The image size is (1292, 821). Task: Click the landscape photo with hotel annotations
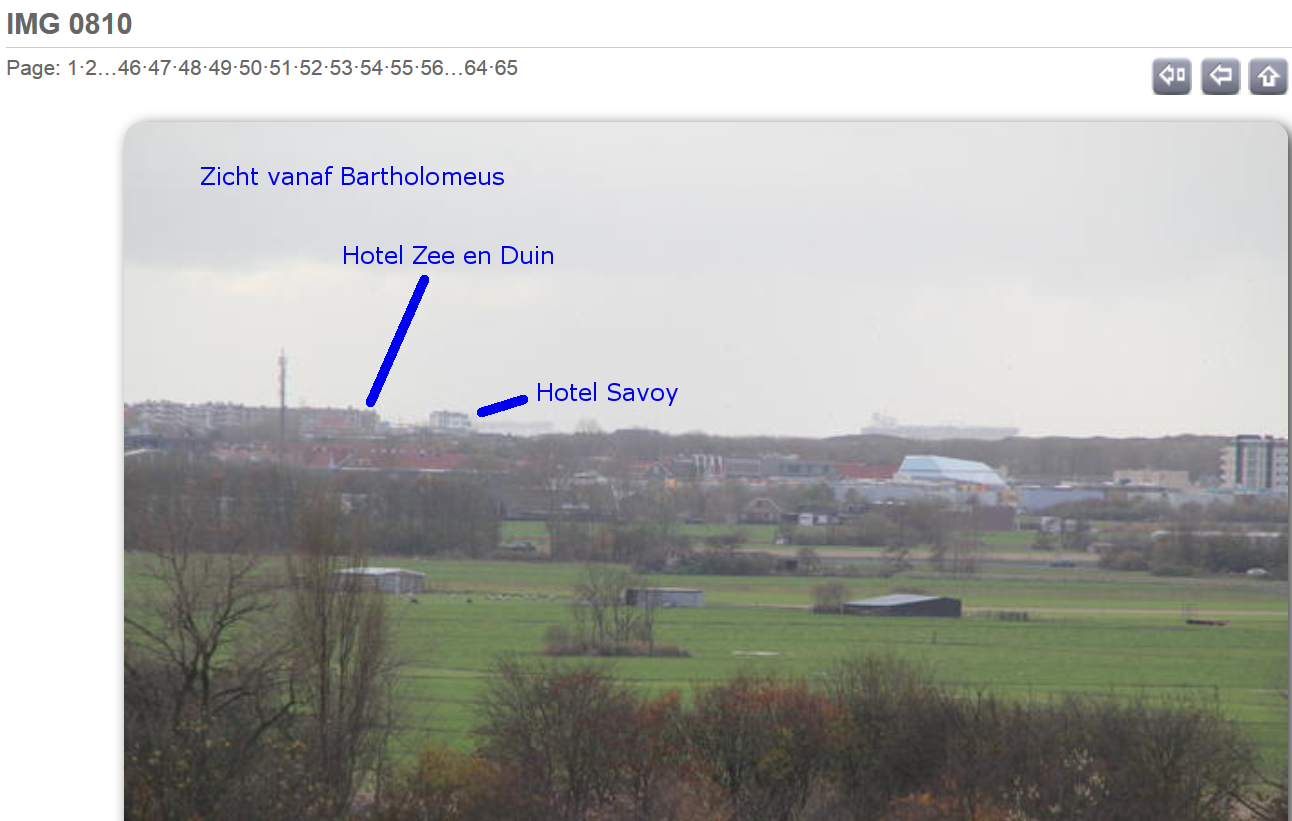click(706, 471)
